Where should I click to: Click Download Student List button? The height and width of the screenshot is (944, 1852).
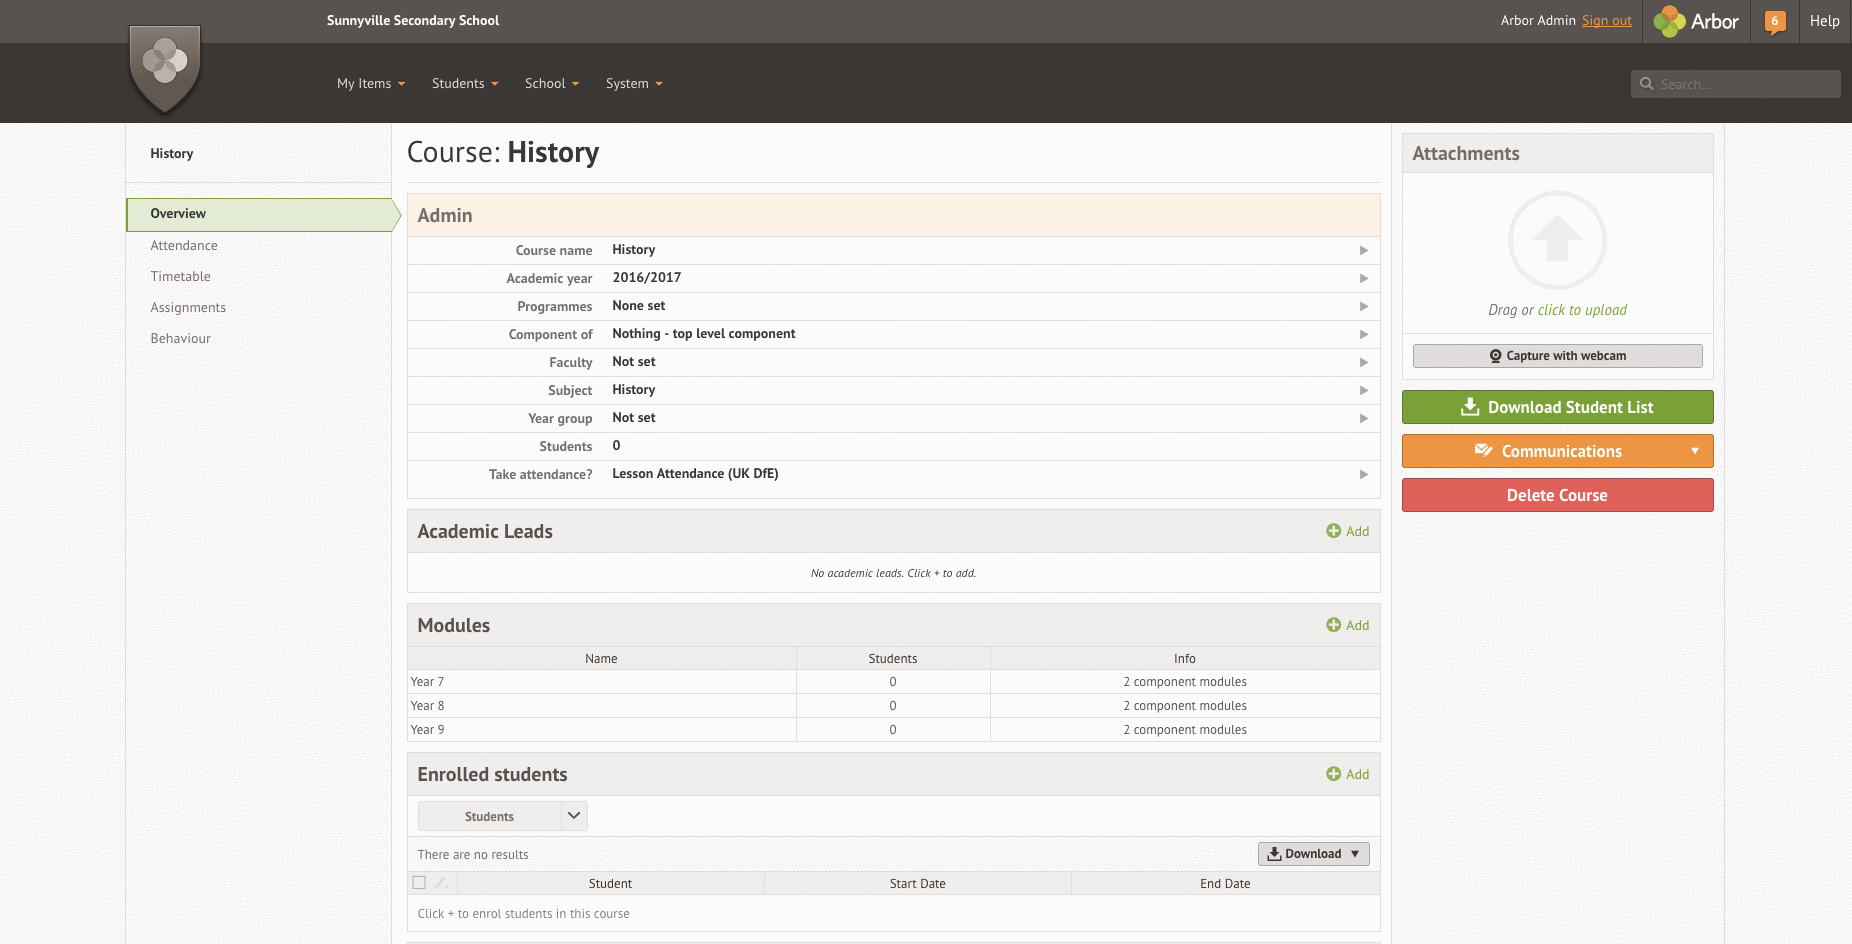pos(1557,407)
